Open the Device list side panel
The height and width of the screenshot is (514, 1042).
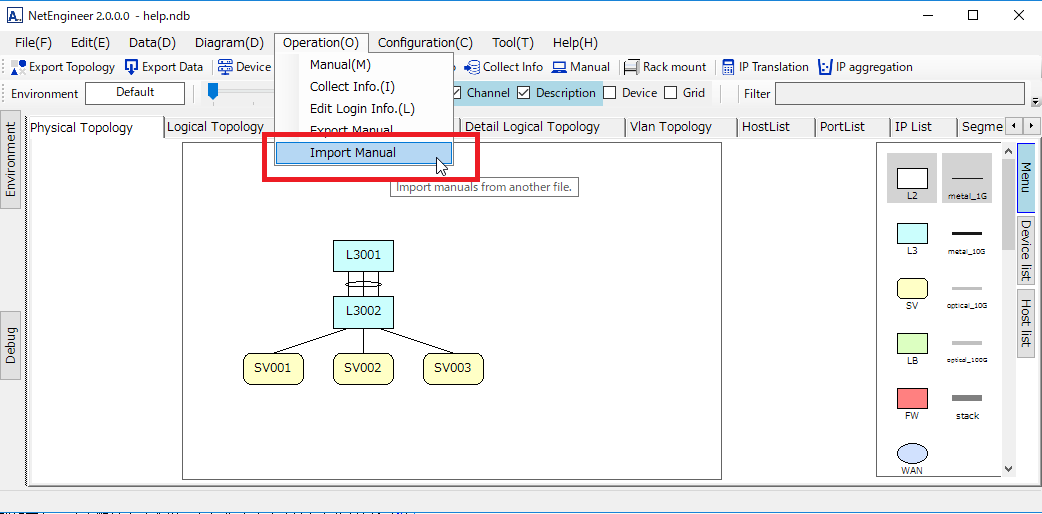tap(1026, 251)
